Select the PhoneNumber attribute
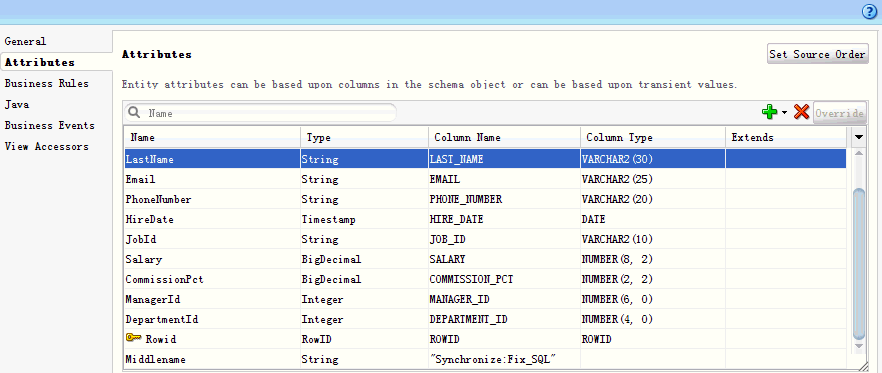The image size is (882, 373). (159, 200)
